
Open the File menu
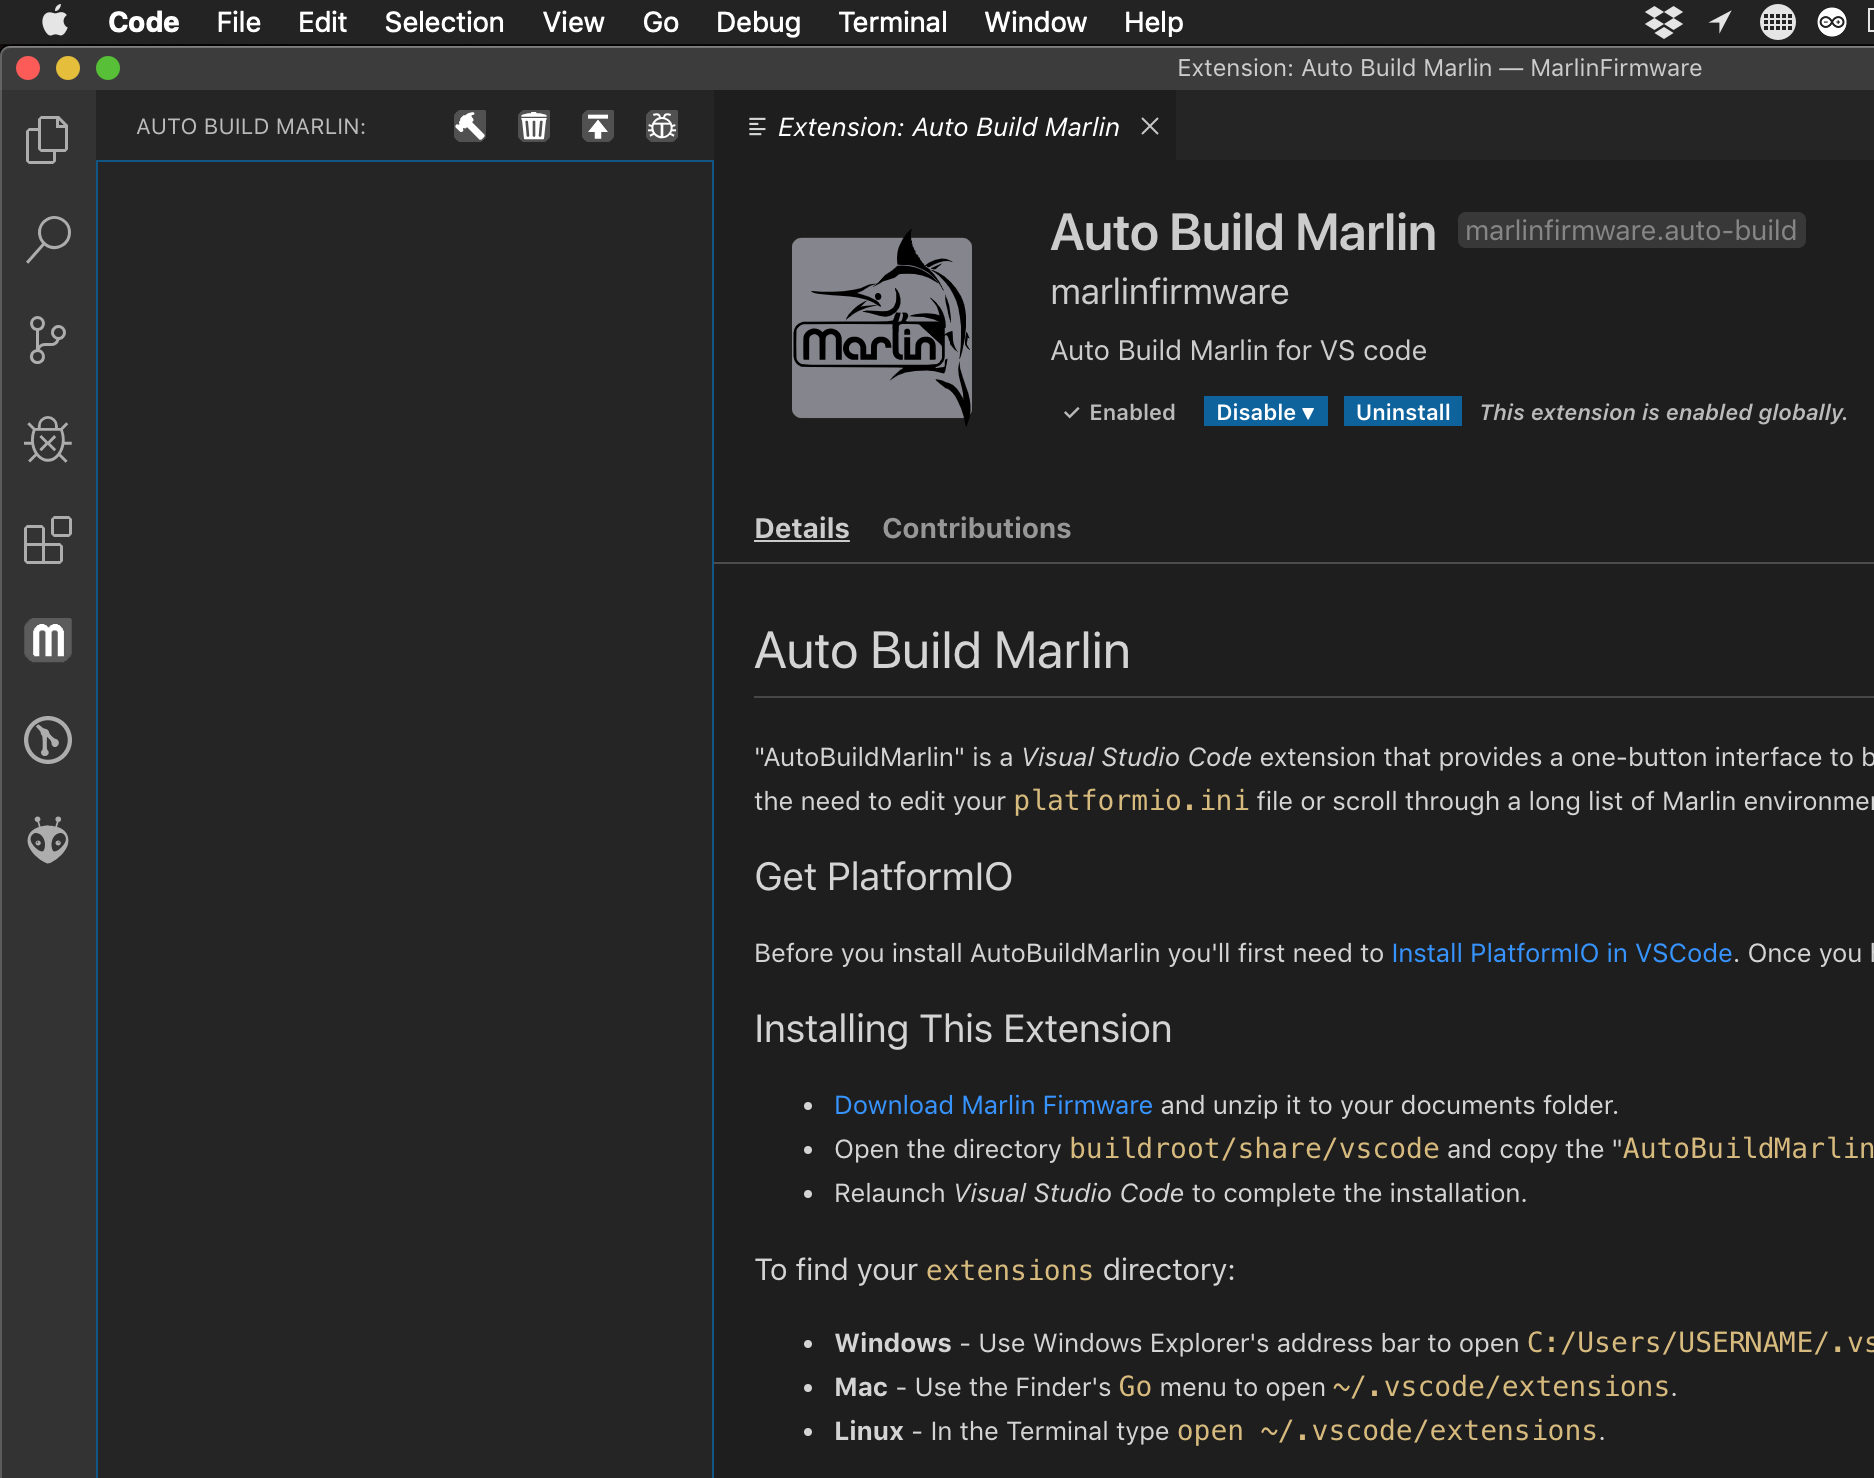(x=238, y=22)
